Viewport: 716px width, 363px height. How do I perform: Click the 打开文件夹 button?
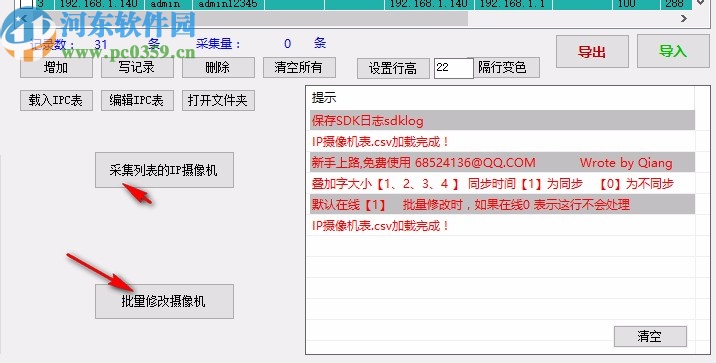[218, 100]
